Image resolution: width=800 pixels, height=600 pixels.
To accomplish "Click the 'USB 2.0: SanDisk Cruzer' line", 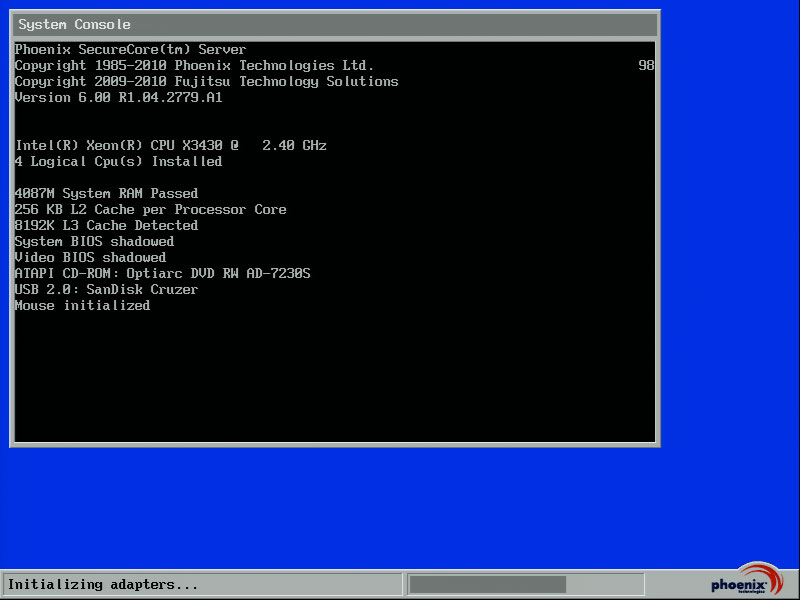I will click(106, 289).
